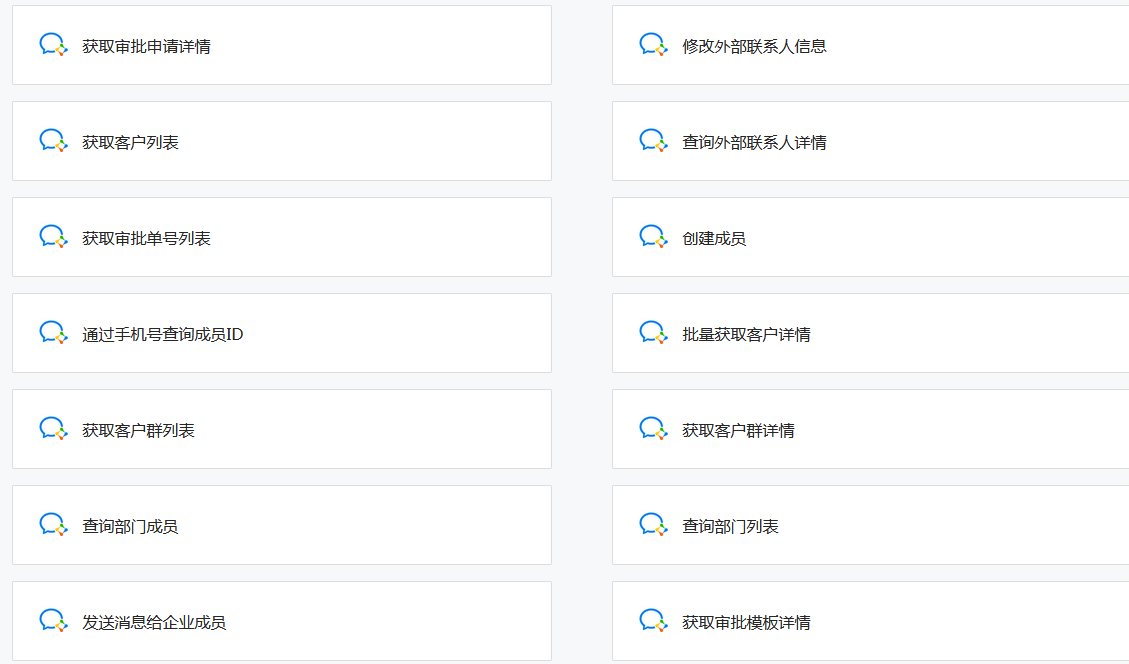Viewport: 1129px width, 664px height.
Task: Pick the 发送消息给企业成员 label
Action: point(154,622)
